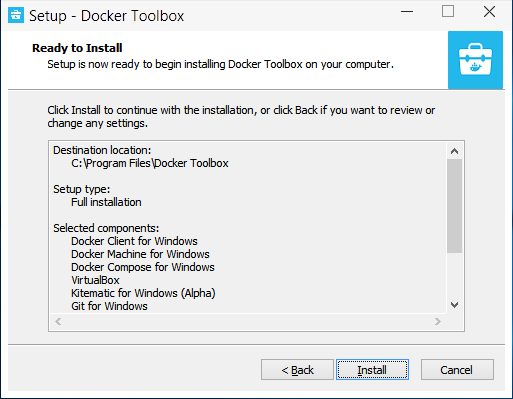This screenshot has height=399, width=513.
Task: Click the 'Setup - Docker Toolbox' window title
Action: [106, 16]
